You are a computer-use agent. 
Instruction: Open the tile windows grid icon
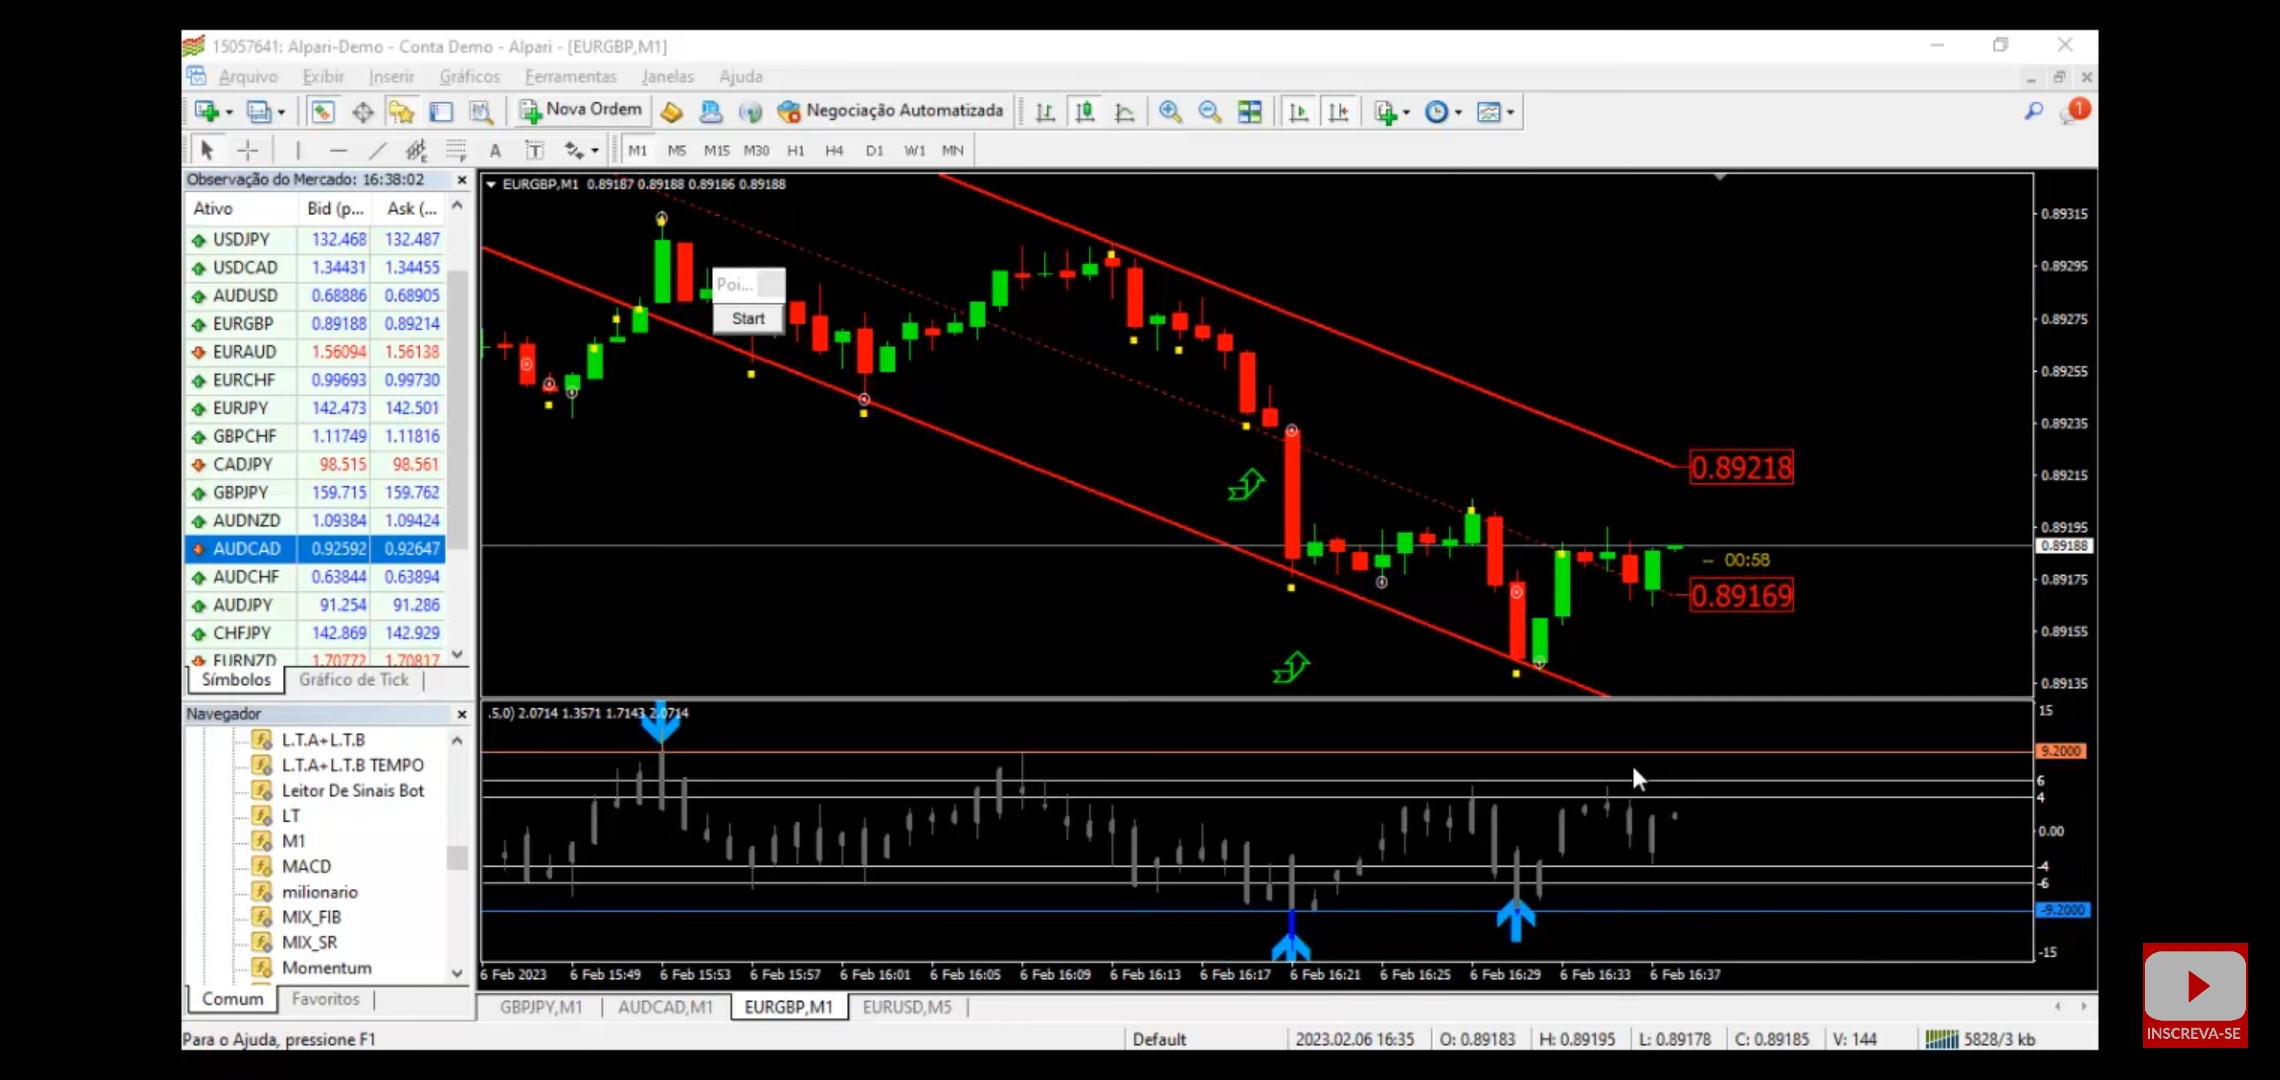[x=1249, y=111]
